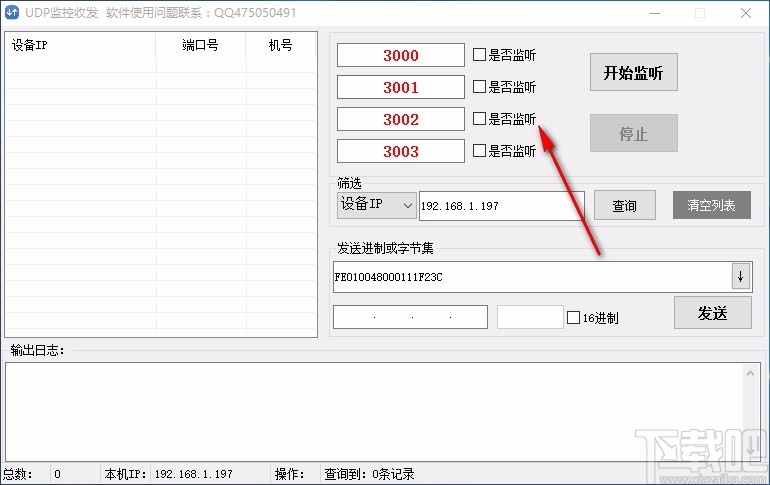770x485 pixels.
Task: Click the port 3000 input field
Action: (401, 55)
